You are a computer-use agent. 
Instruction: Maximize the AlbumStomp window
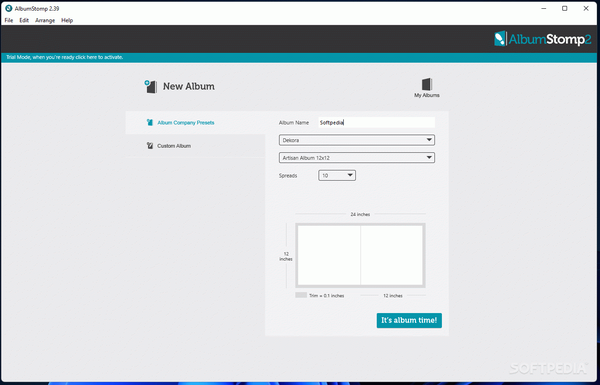pos(564,8)
